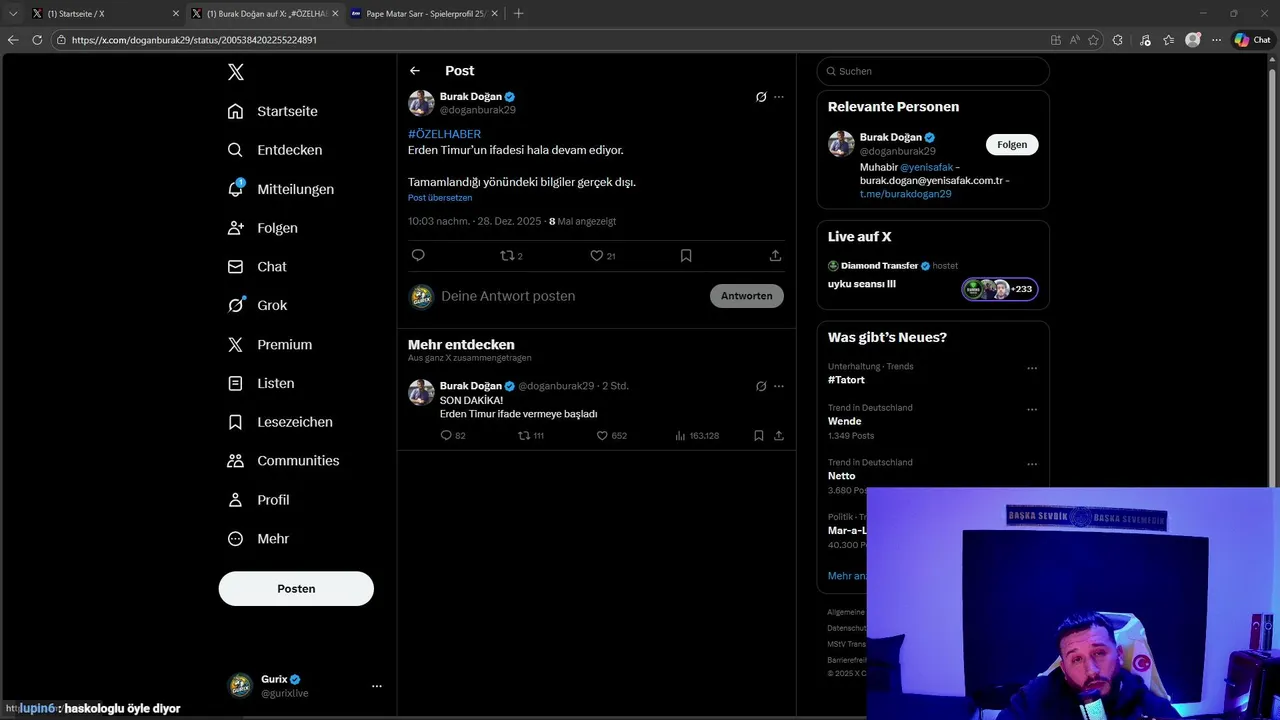Open more options on SON DAKİKA post
1280x720 pixels.
(779, 386)
